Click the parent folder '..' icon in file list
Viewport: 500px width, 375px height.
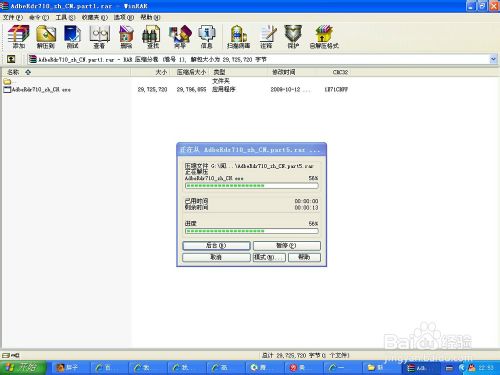[x=7, y=81]
